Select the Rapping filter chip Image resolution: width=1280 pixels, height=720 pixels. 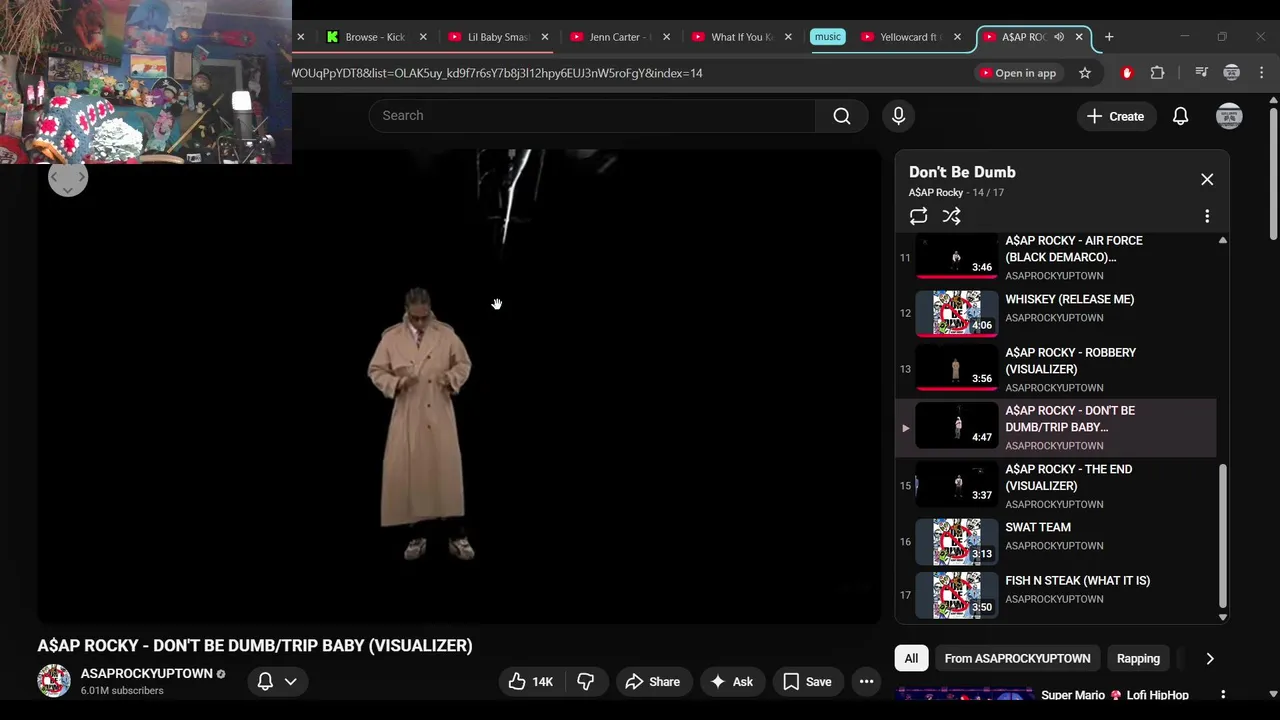click(x=1138, y=658)
